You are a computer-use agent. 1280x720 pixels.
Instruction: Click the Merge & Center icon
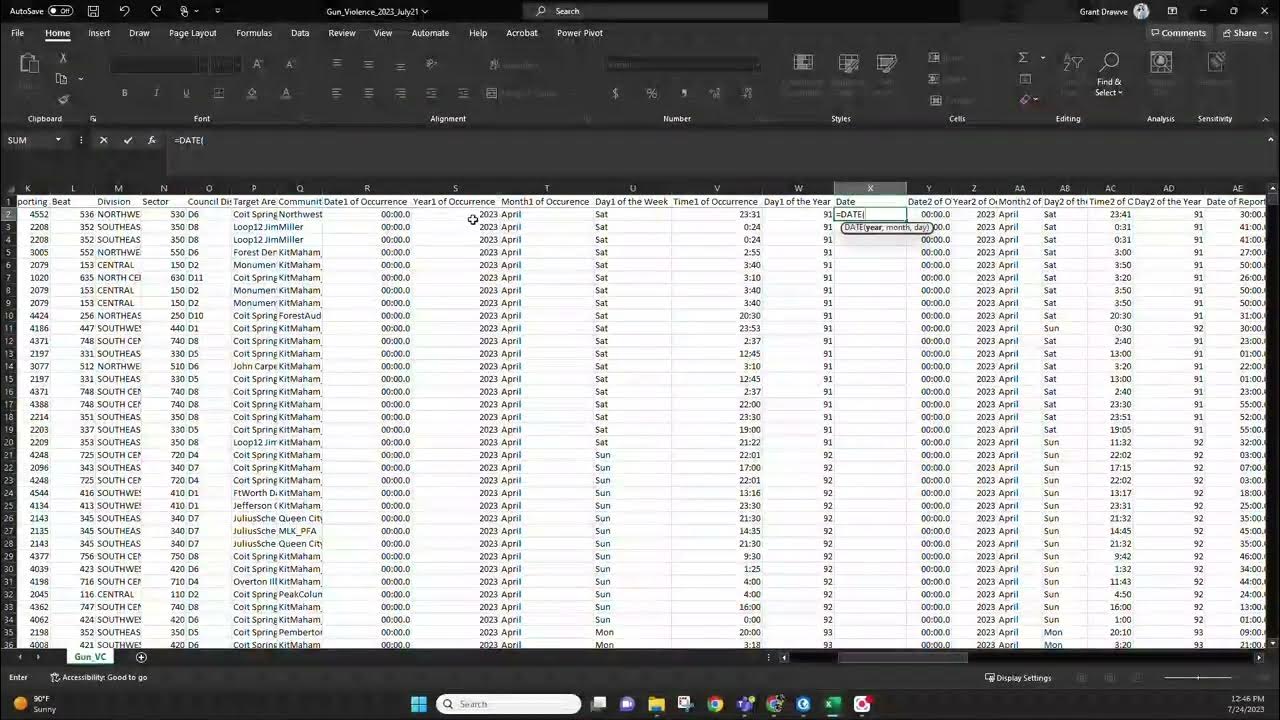(492, 93)
